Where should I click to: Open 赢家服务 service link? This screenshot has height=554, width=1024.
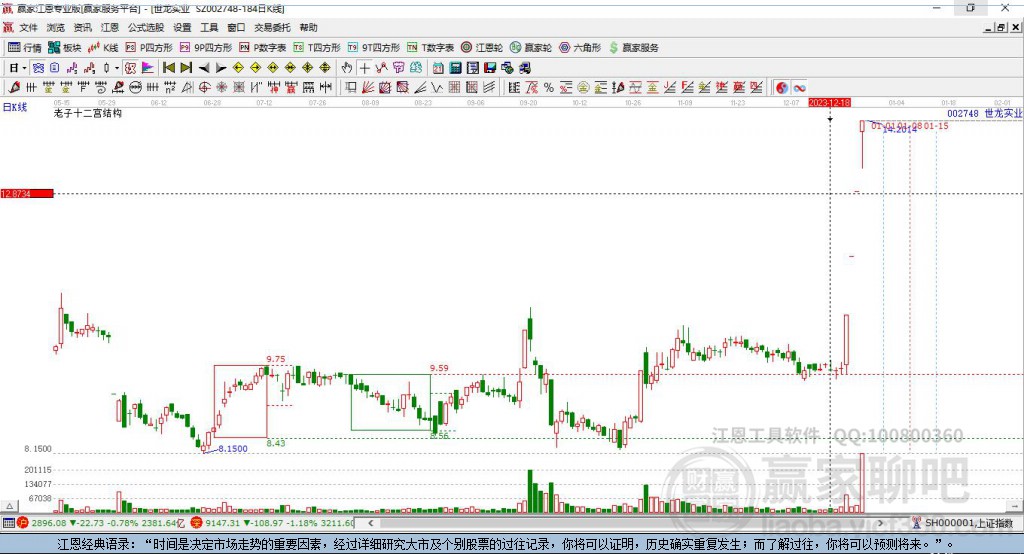tap(633, 48)
